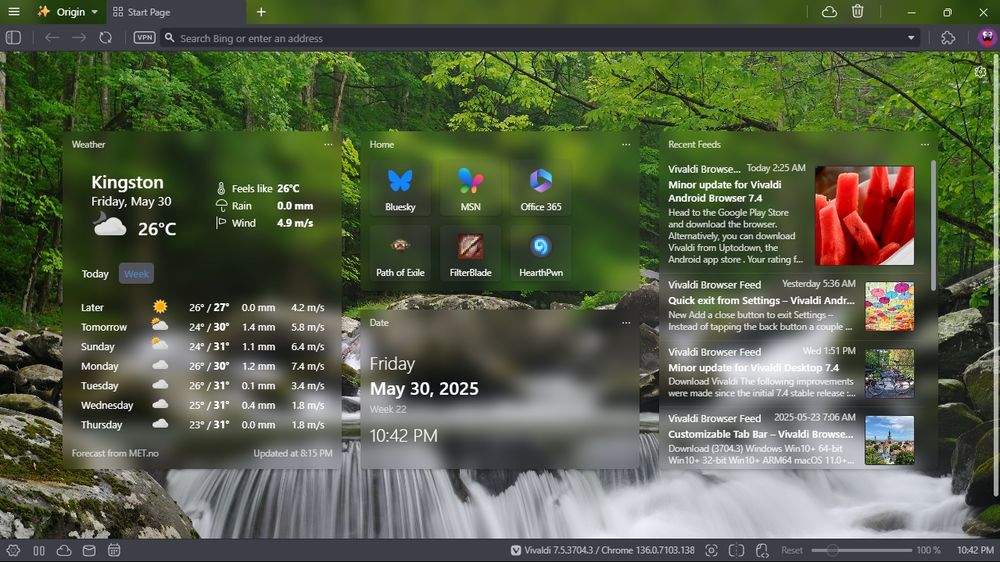Open the HearthPwn speed dial

[541, 253]
